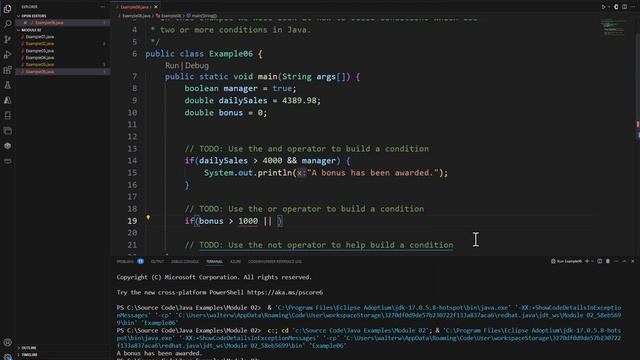The width and height of the screenshot is (640, 360).
Task: Open the Extensions view
Action: coord(7,70)
